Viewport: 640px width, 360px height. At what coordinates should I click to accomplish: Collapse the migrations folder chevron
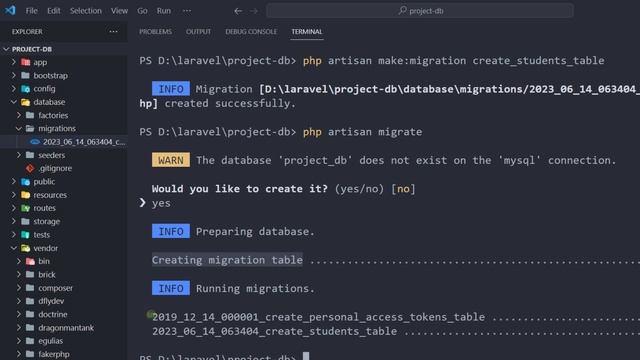point(18,129)
